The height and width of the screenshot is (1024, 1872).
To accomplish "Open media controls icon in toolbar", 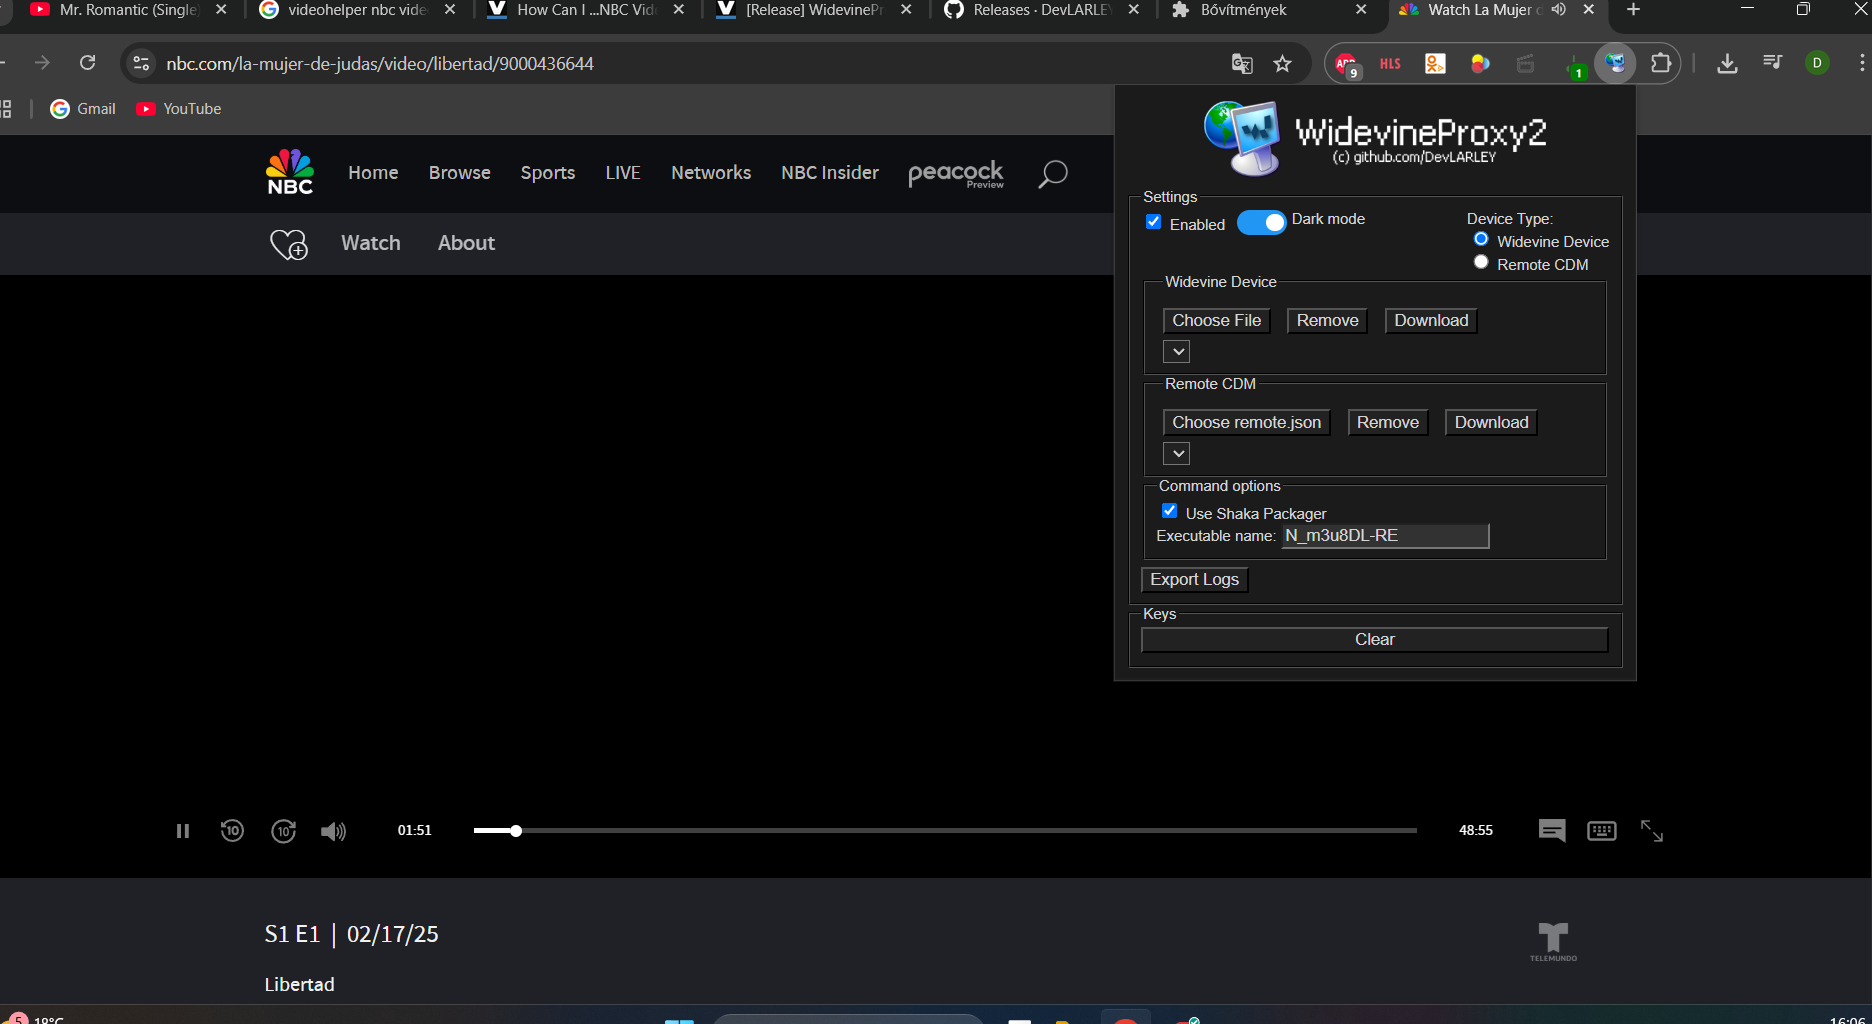I will click(1773, 63).
